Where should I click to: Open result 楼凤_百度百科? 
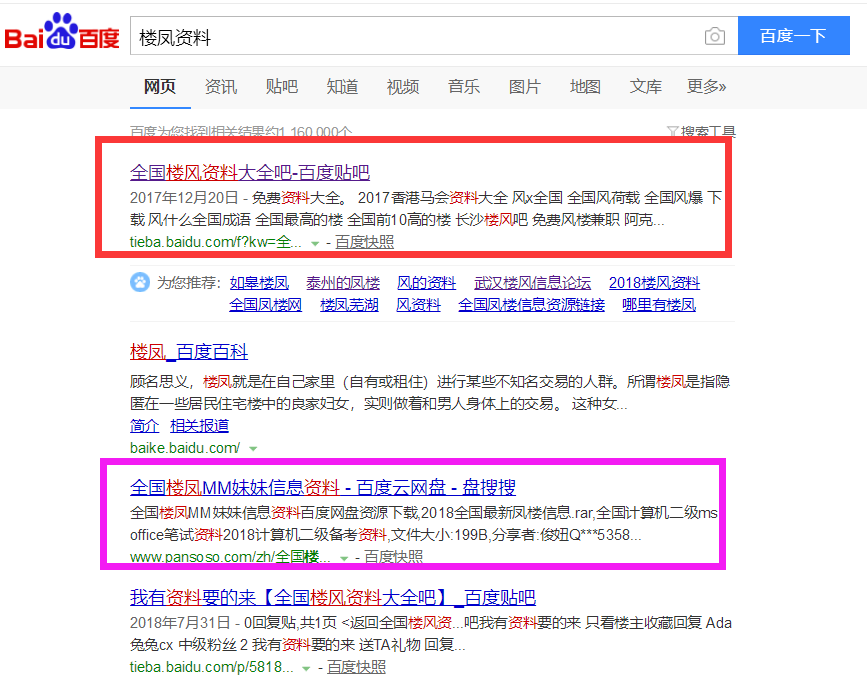coord(189,352)
